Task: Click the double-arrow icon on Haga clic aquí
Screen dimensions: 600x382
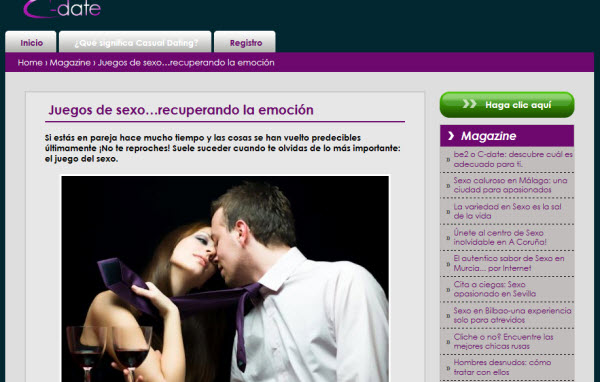Action: coord(469,104)
